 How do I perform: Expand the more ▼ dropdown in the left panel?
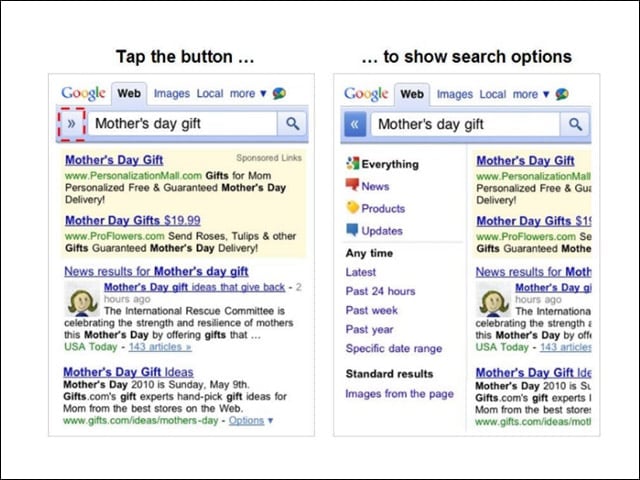click(248, 93)
